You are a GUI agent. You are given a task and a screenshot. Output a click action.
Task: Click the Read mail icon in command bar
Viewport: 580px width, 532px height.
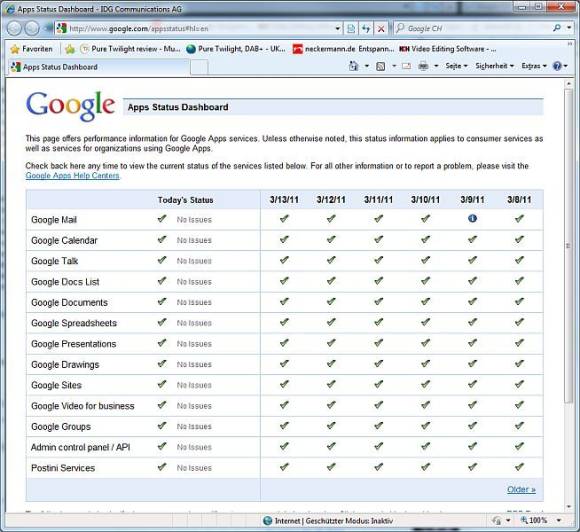pyautogui.click(x=407, y=66)
